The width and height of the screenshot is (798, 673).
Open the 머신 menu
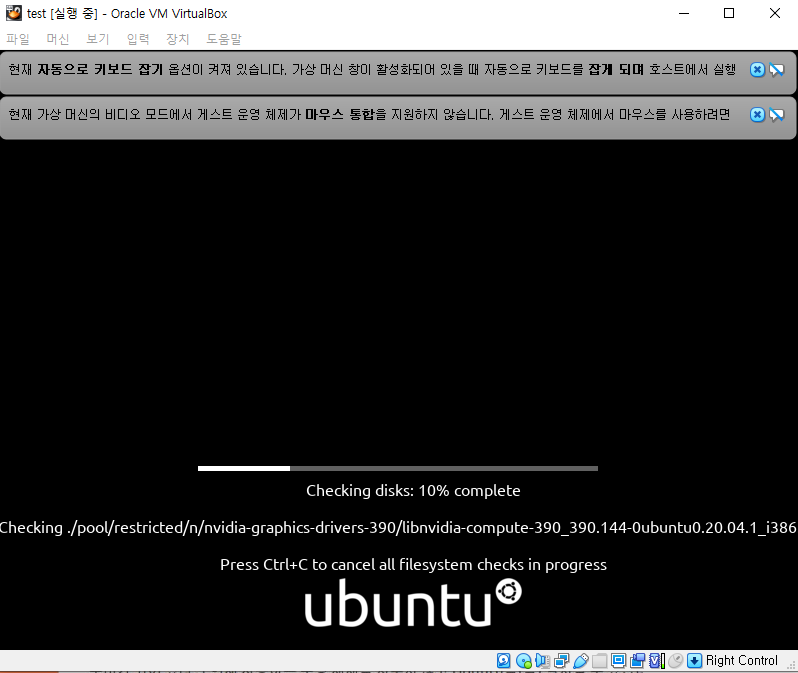coord(58,39)
